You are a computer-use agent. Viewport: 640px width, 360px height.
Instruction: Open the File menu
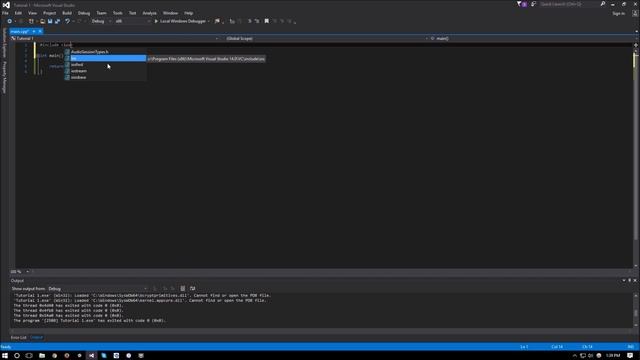coord(5,13)
